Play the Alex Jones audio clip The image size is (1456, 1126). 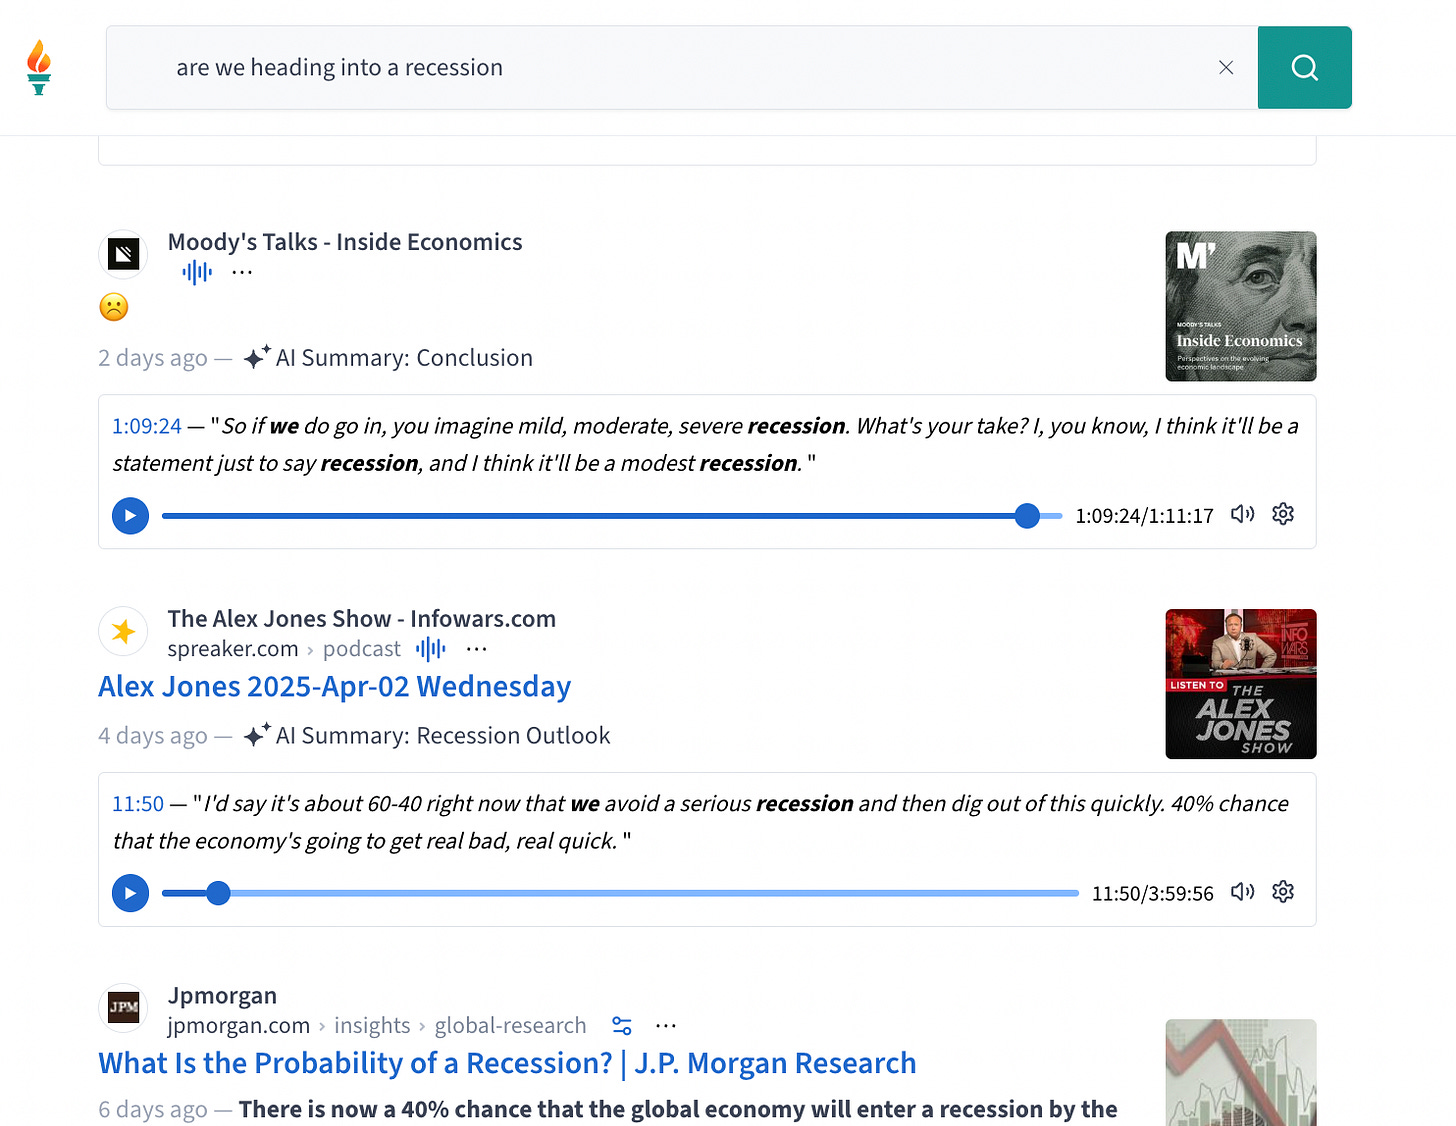[x=130, y=893]
